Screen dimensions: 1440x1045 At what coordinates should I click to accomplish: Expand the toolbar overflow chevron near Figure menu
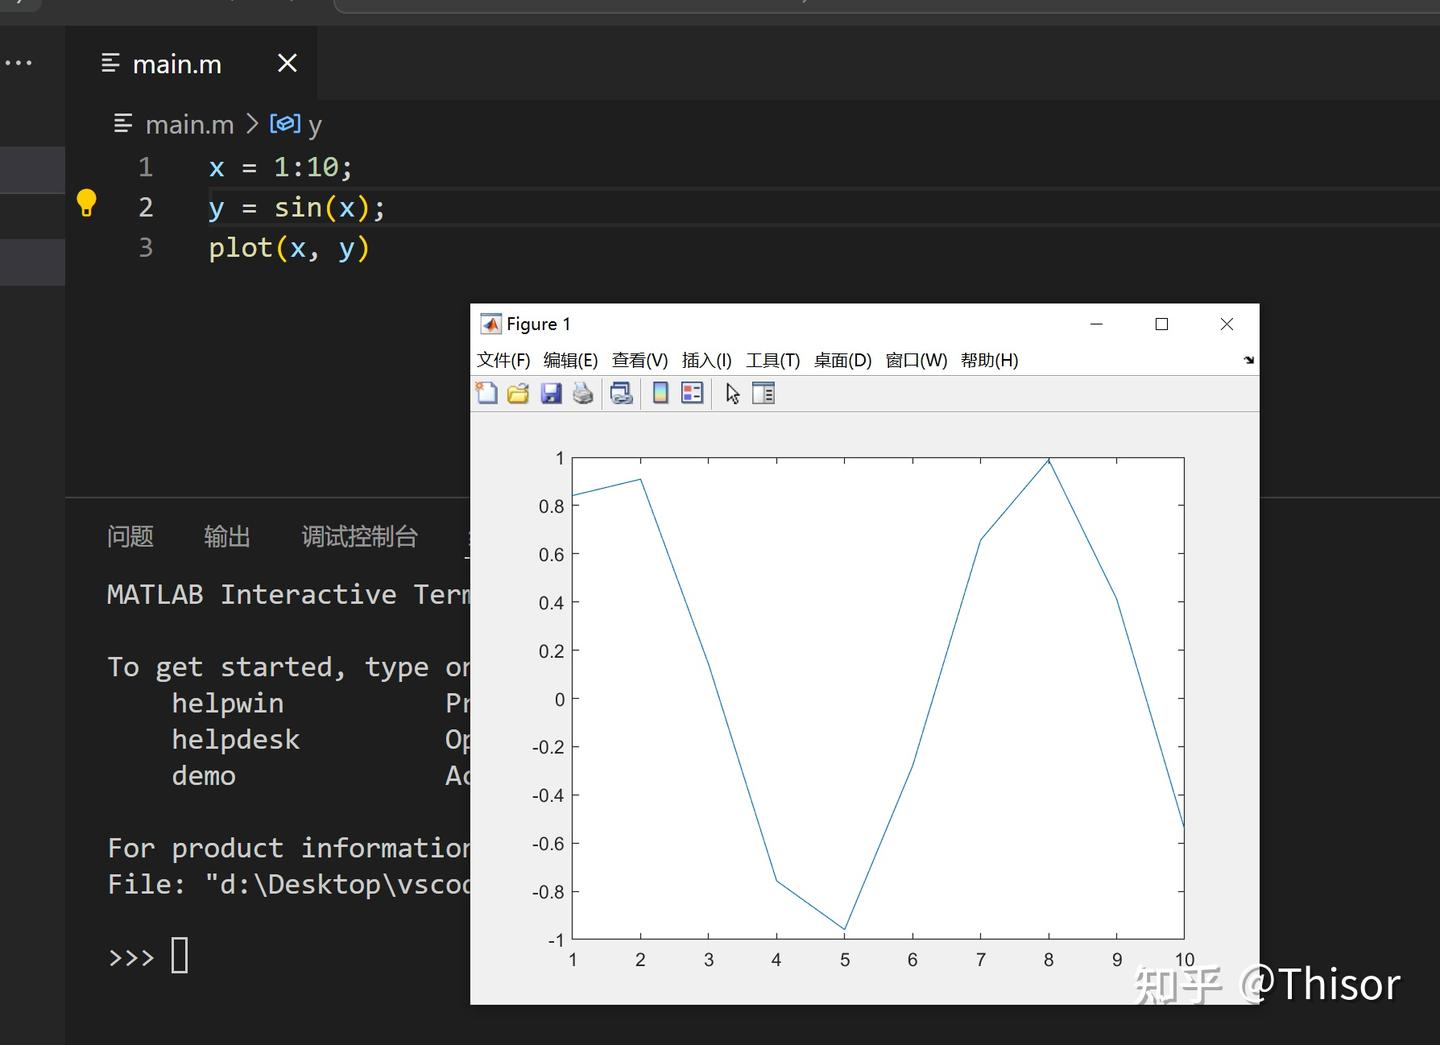pyautogui.click(x=1247, y=360)
